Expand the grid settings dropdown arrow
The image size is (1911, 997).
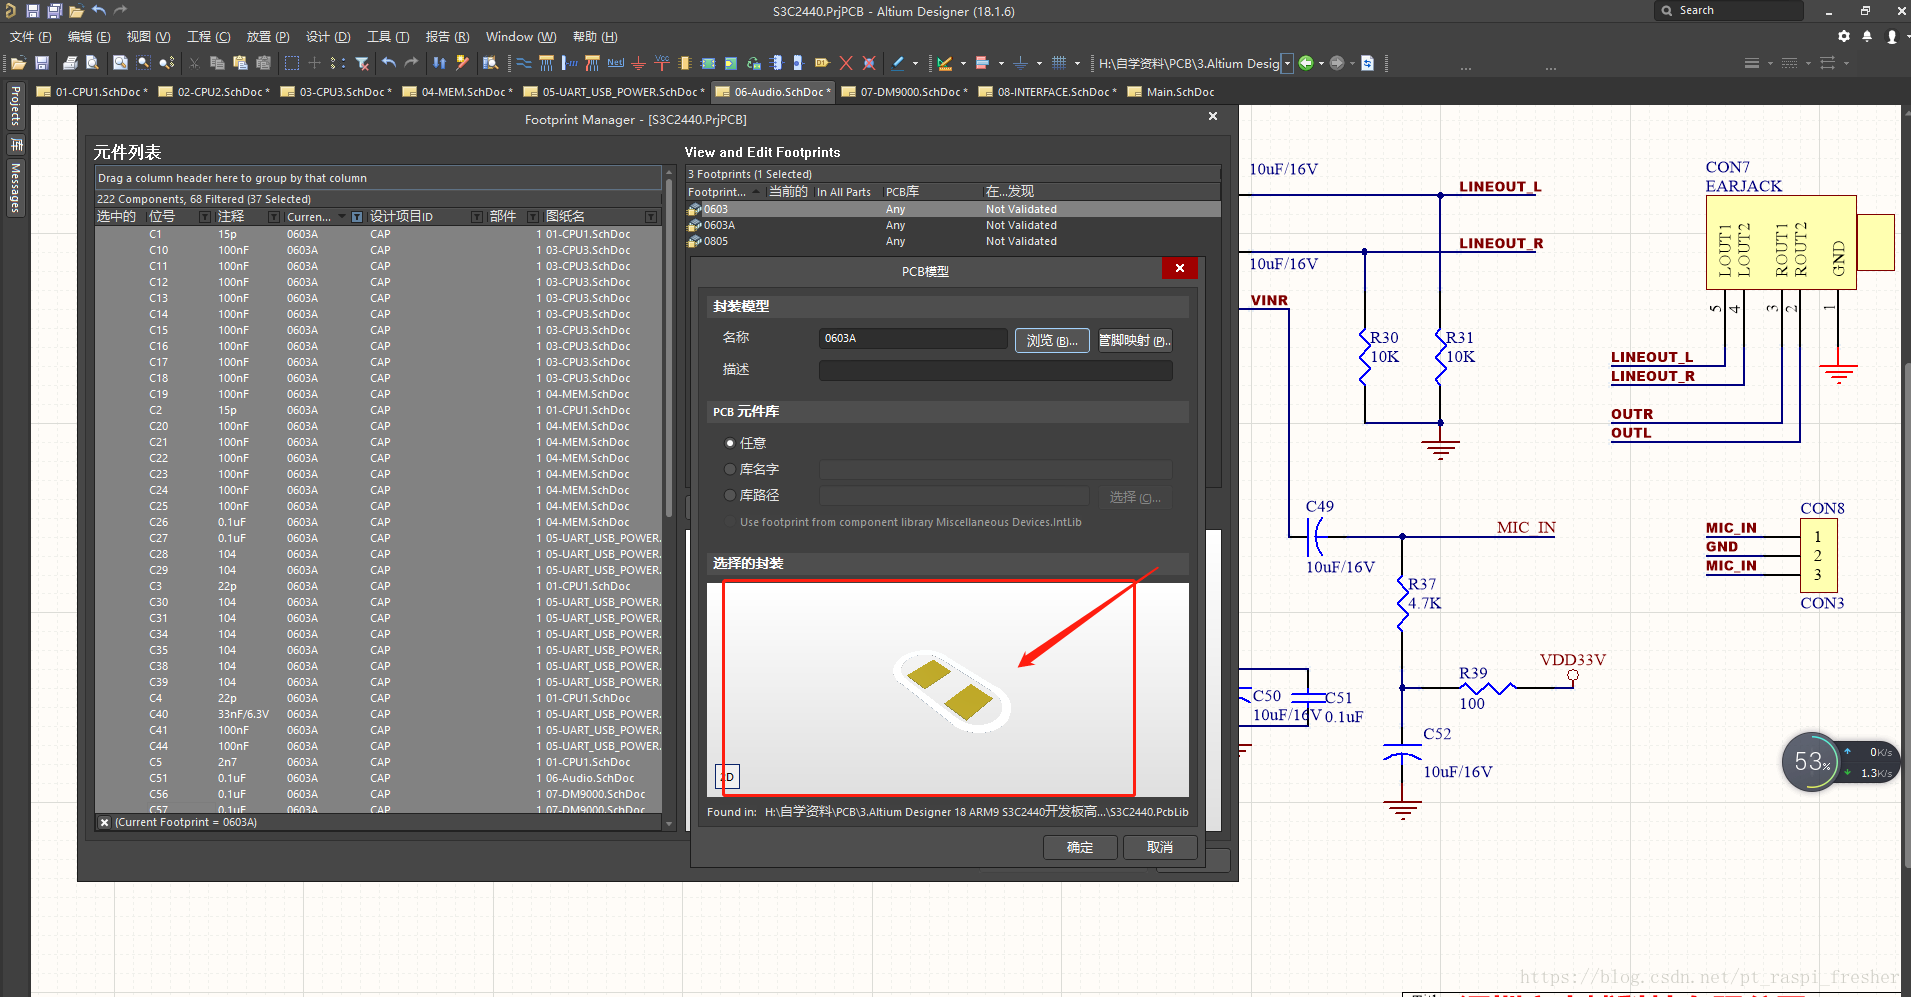1077,63
